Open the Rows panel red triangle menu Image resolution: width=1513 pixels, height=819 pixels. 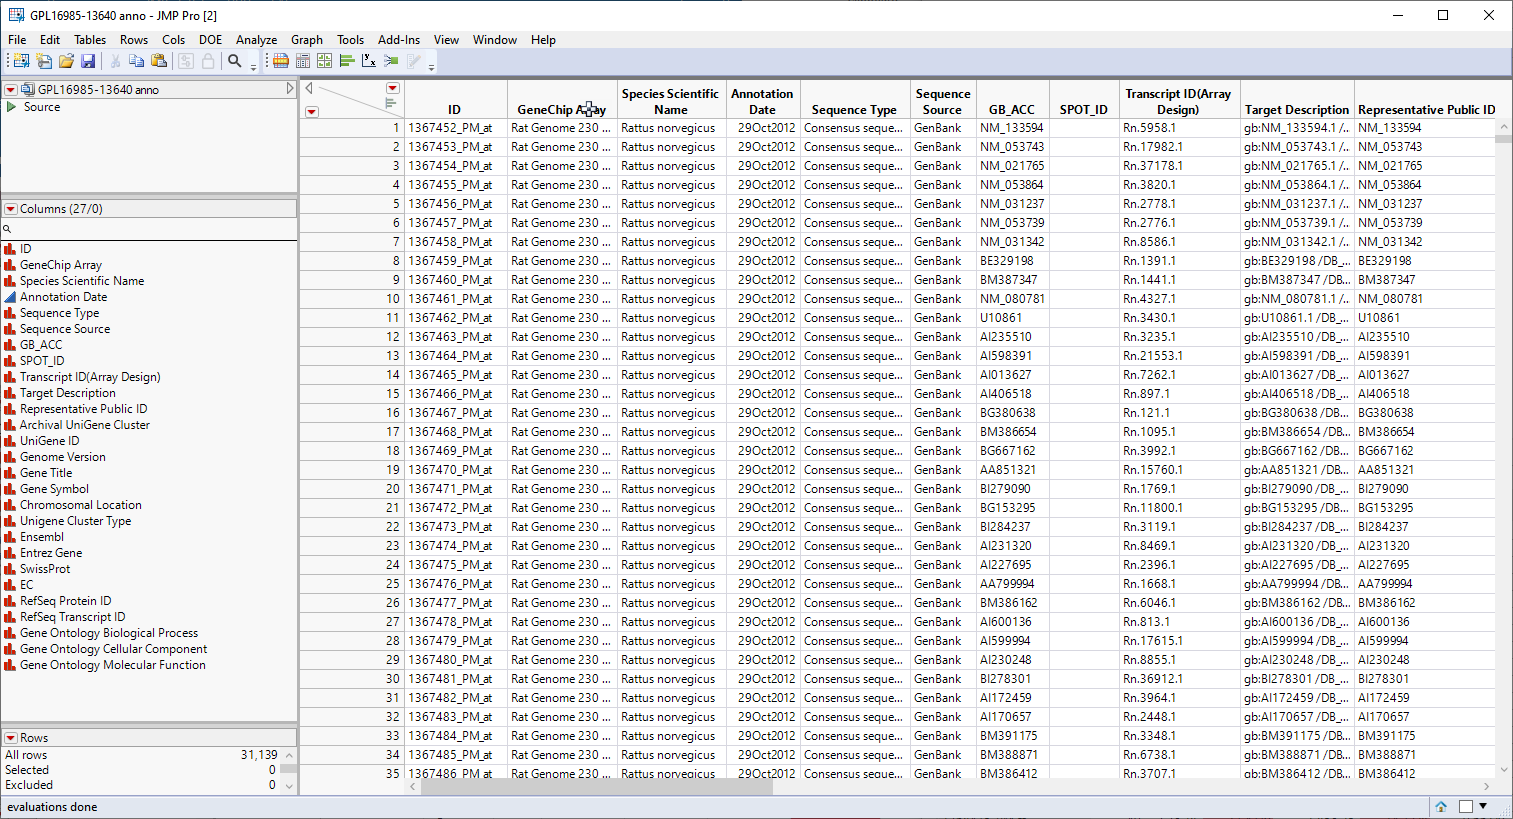11,738
